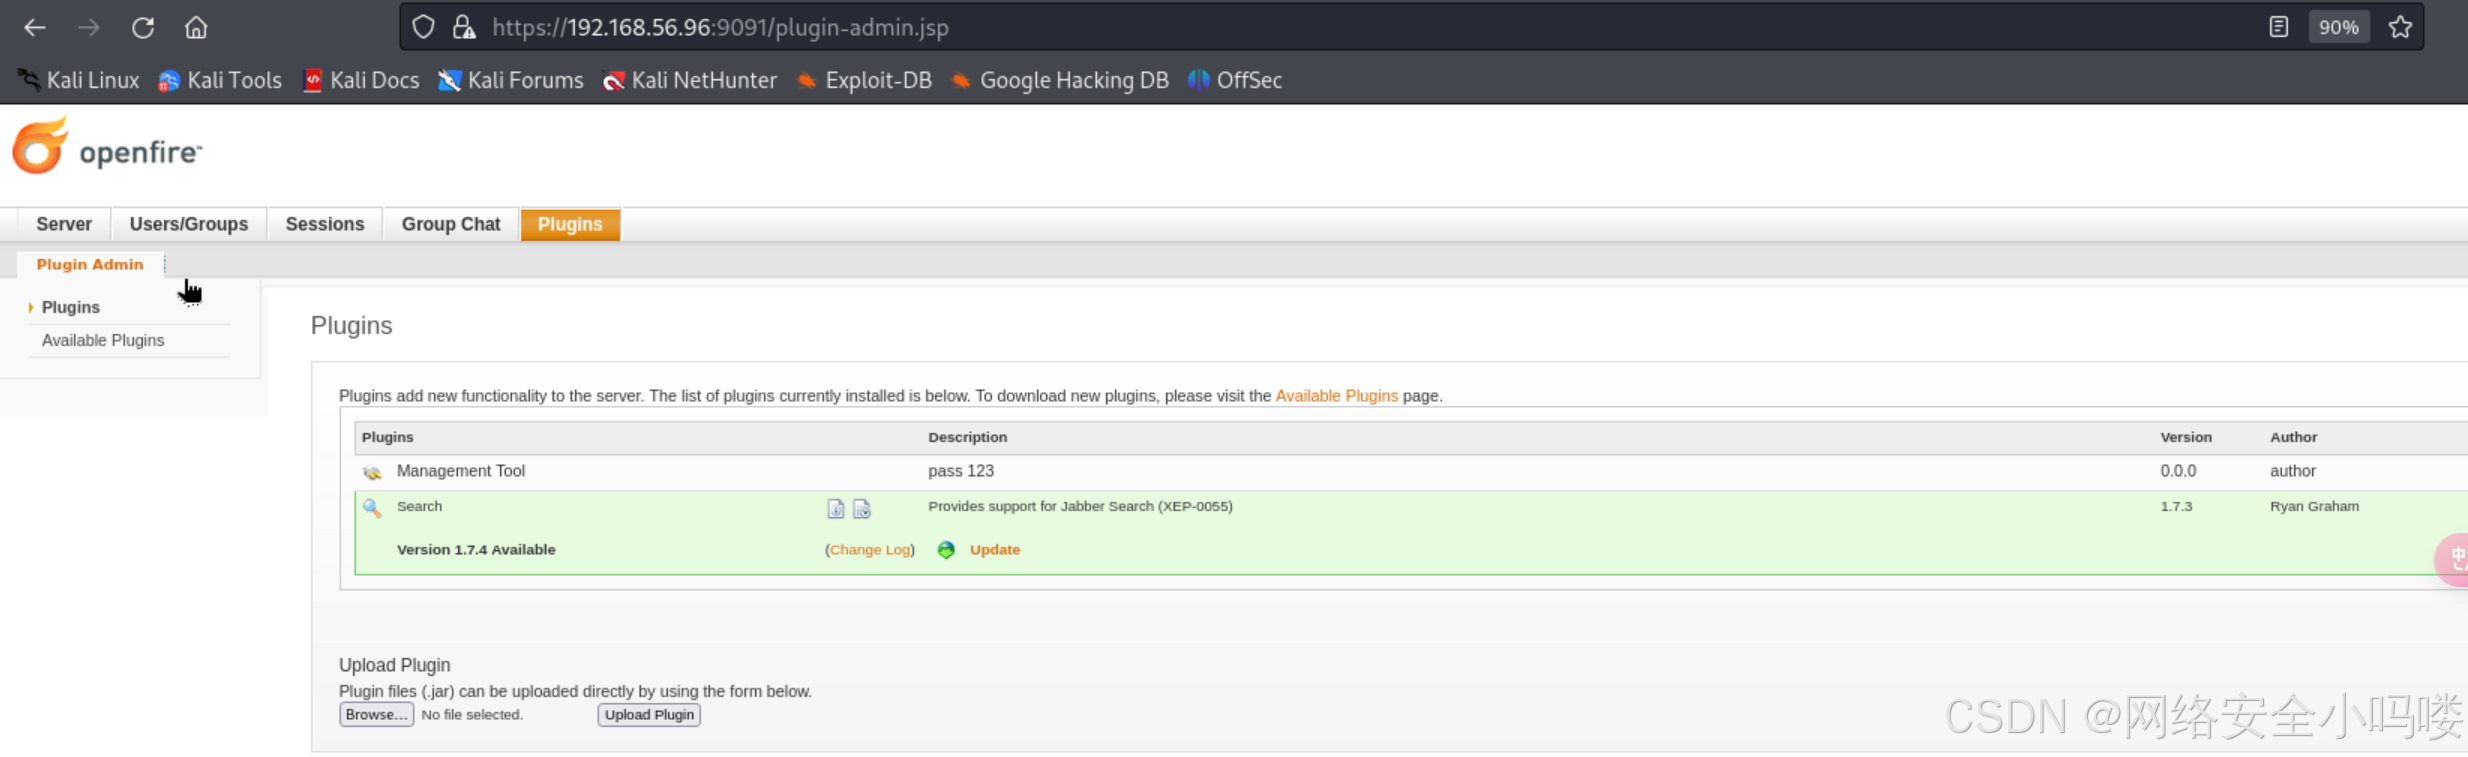
Task: Click the address bar URL
Action: point(720,27)
